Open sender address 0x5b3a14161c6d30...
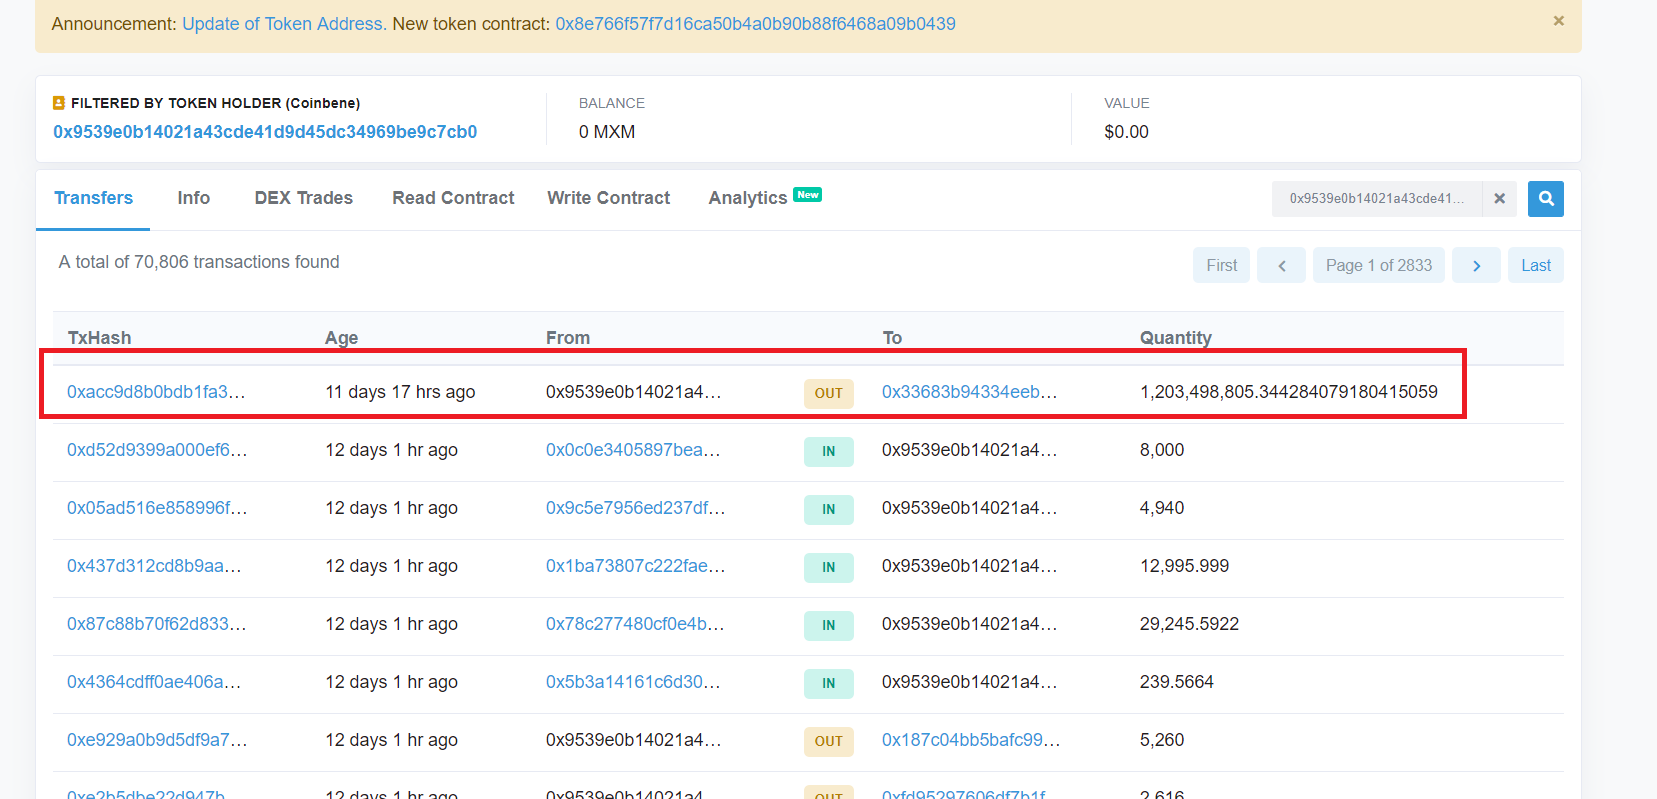Screen dimensions: 1657x799 click(x=633, y=682)
